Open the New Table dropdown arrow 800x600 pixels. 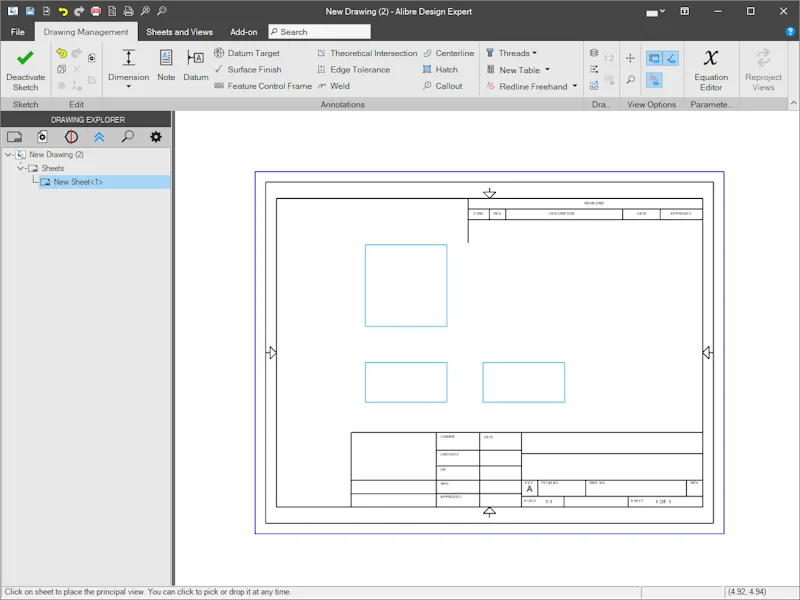point(547,69)
